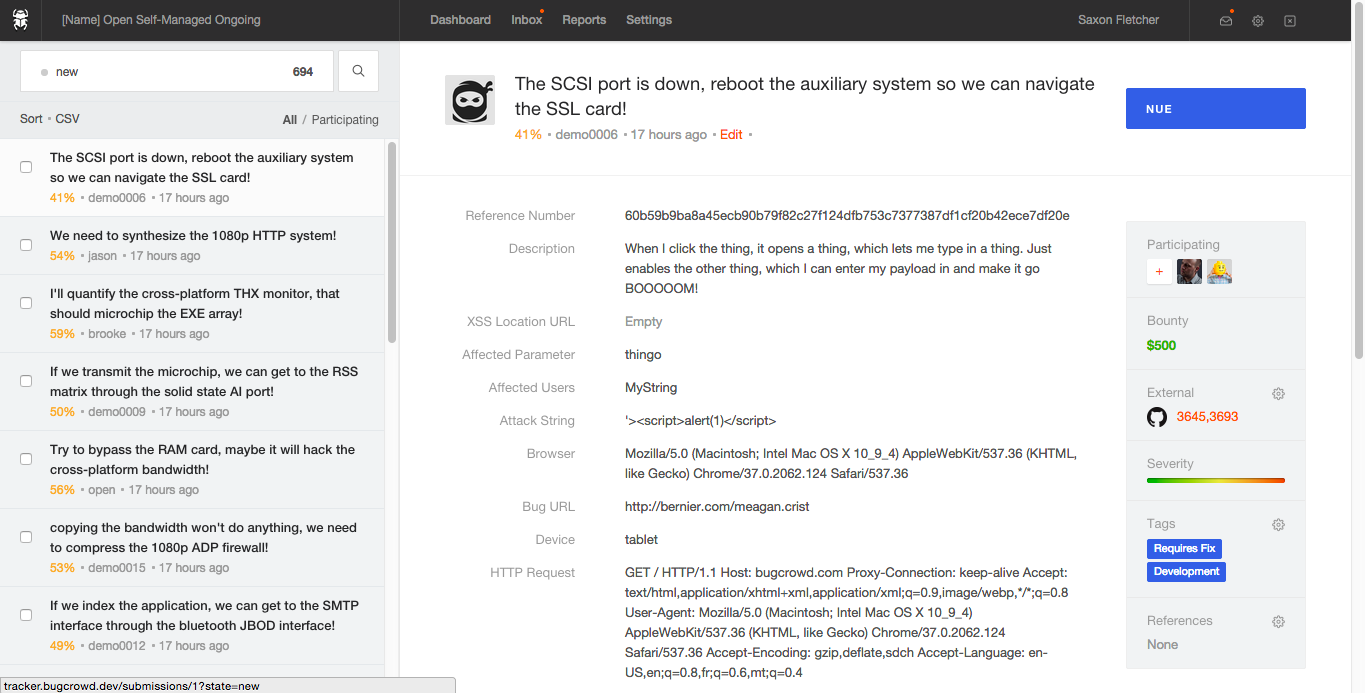This screenshot has width=1365, height=693.
Task: Show All submissions filter
Action: coord(290,120)
